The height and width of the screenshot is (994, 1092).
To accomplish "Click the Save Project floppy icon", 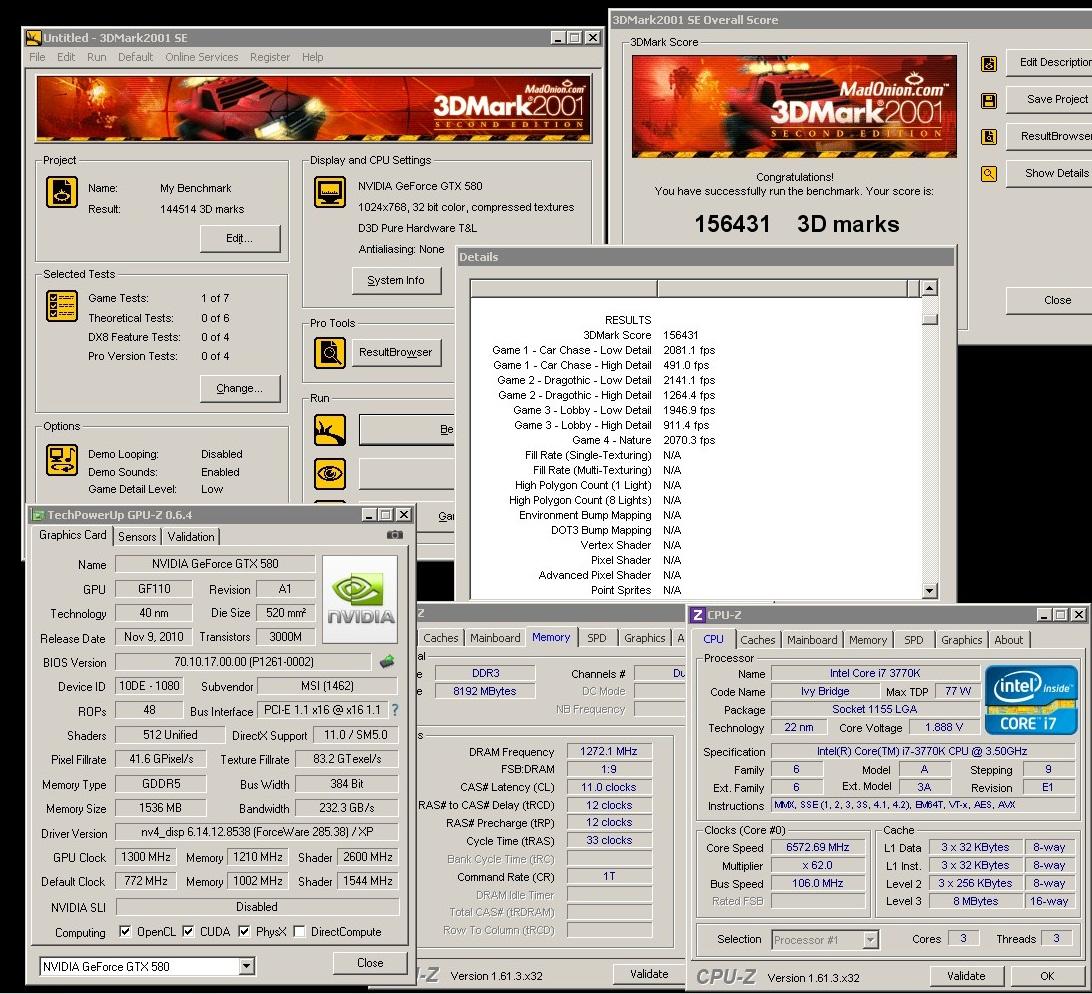I will (988, 101).
